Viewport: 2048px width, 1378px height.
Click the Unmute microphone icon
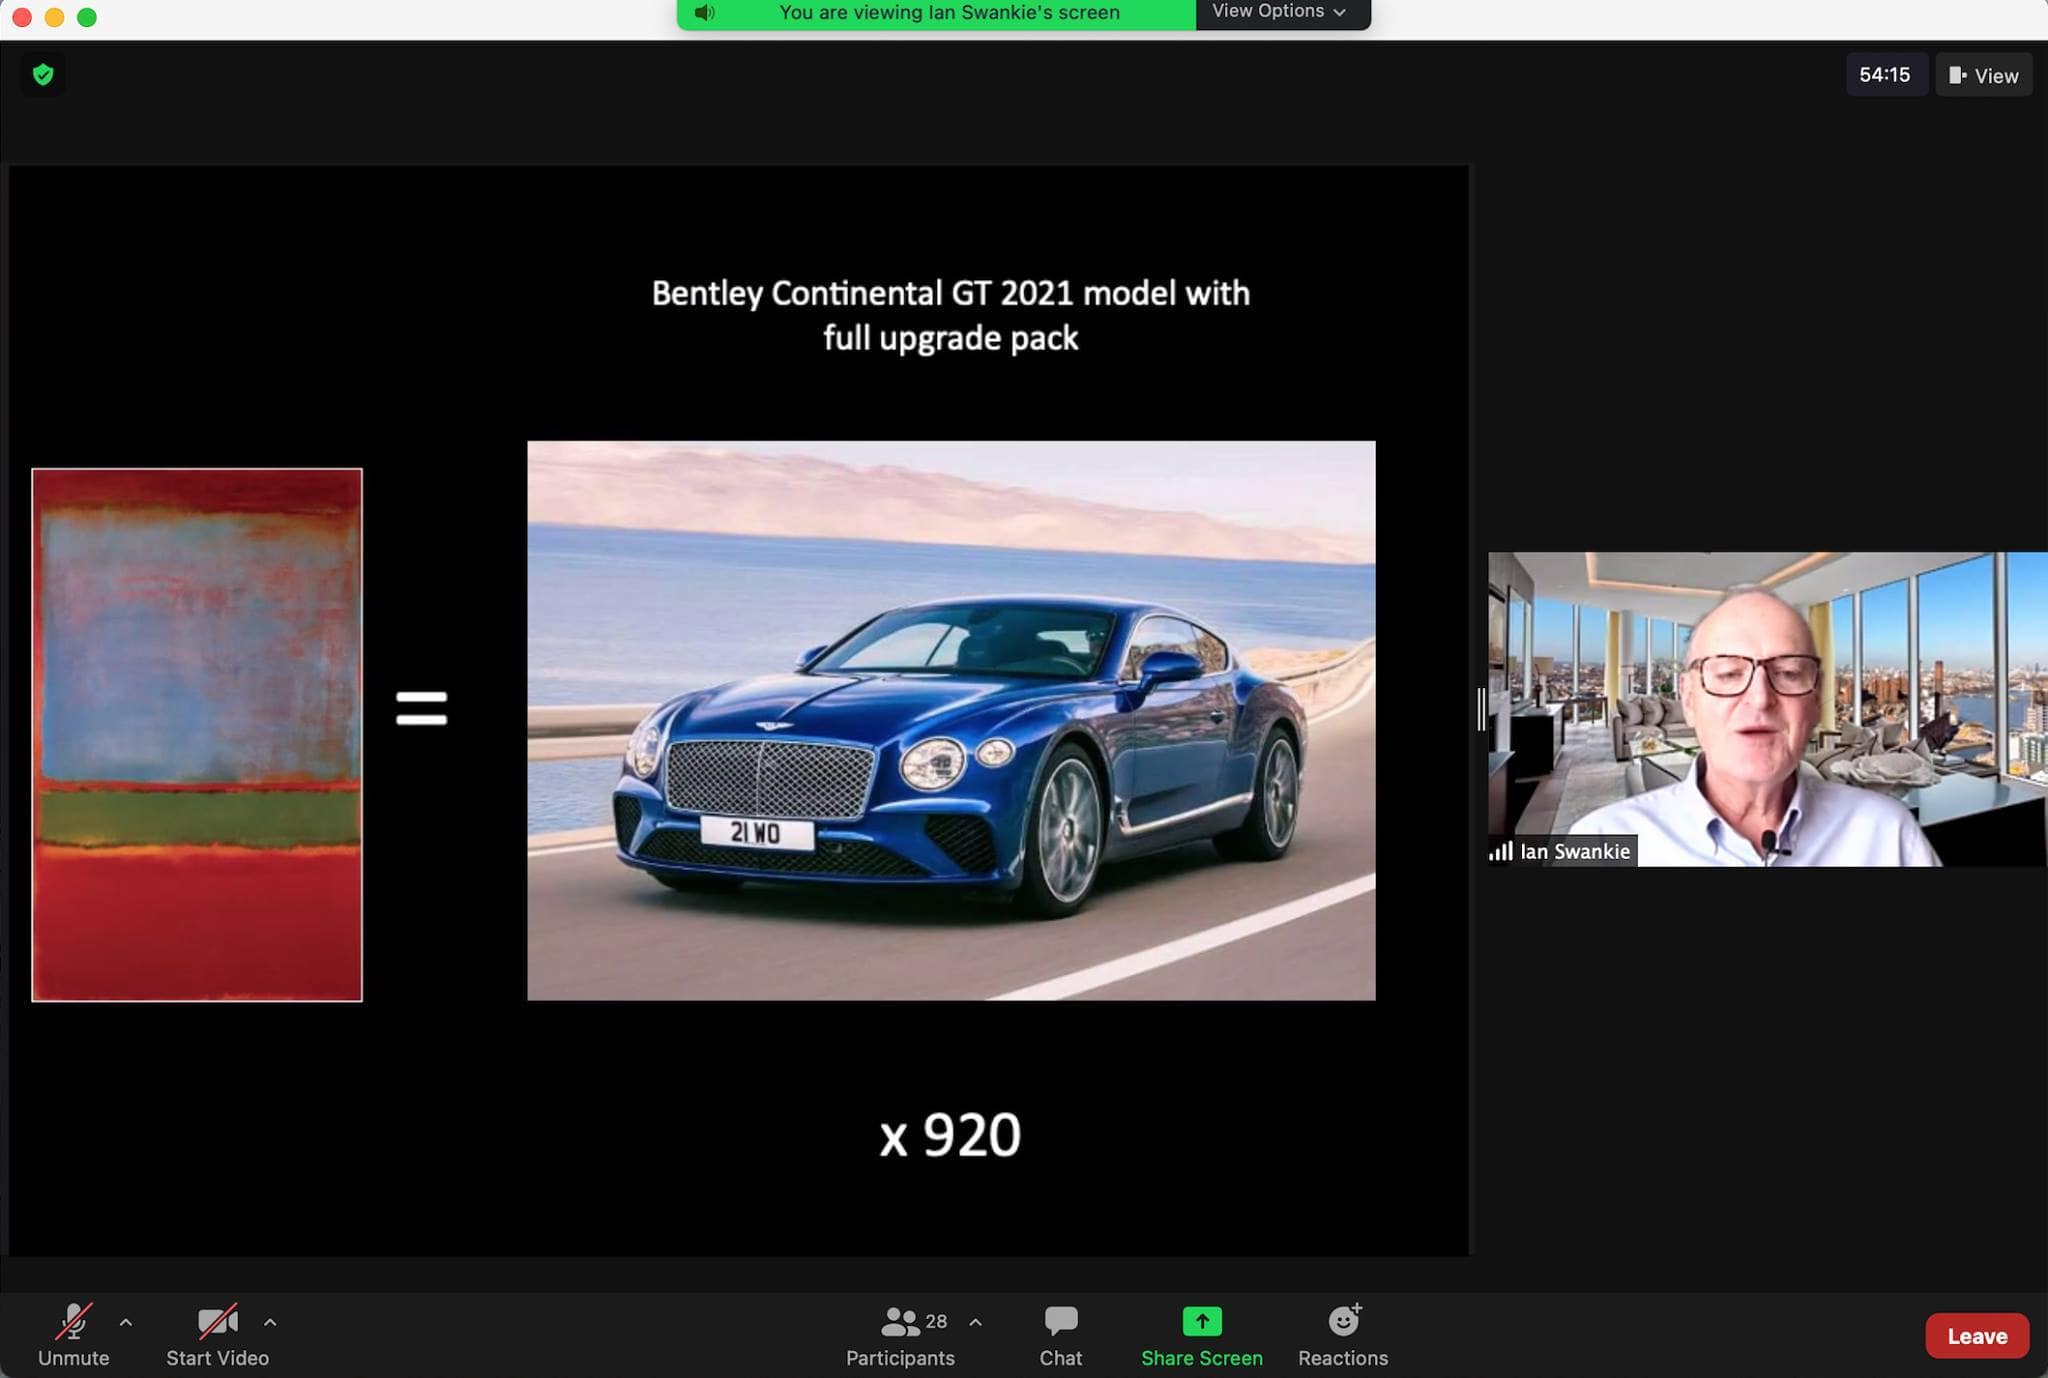(73, 1321)
